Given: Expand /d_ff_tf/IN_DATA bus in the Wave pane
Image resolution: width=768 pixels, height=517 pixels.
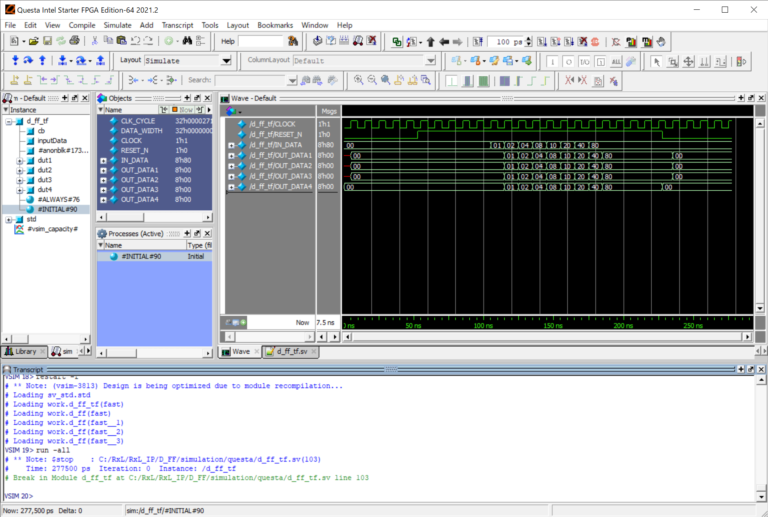Looking at the screenshot, I should click(x=231, y=145).
